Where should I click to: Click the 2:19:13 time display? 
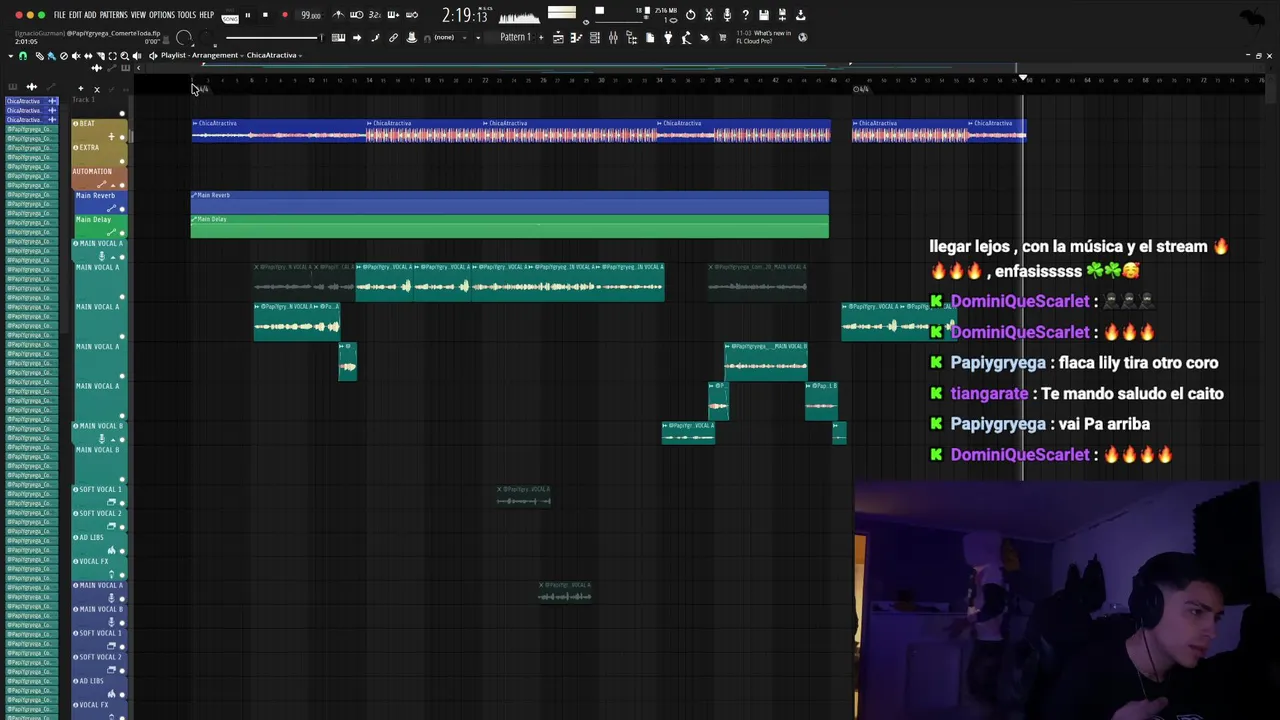465,15
